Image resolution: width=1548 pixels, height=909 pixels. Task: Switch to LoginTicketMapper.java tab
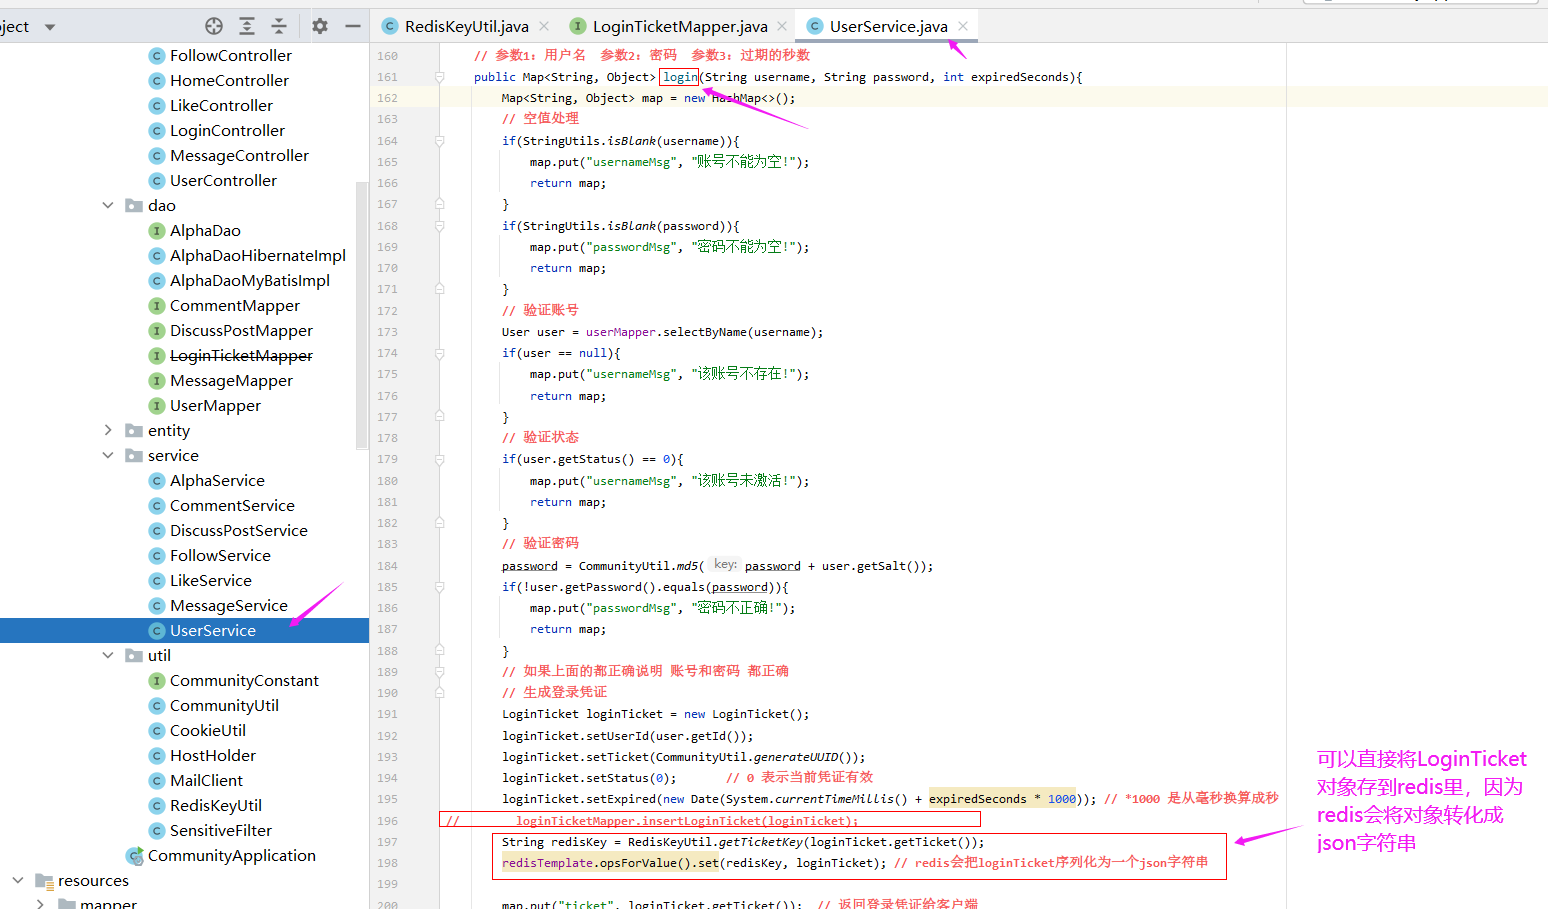tap(680, 26)
